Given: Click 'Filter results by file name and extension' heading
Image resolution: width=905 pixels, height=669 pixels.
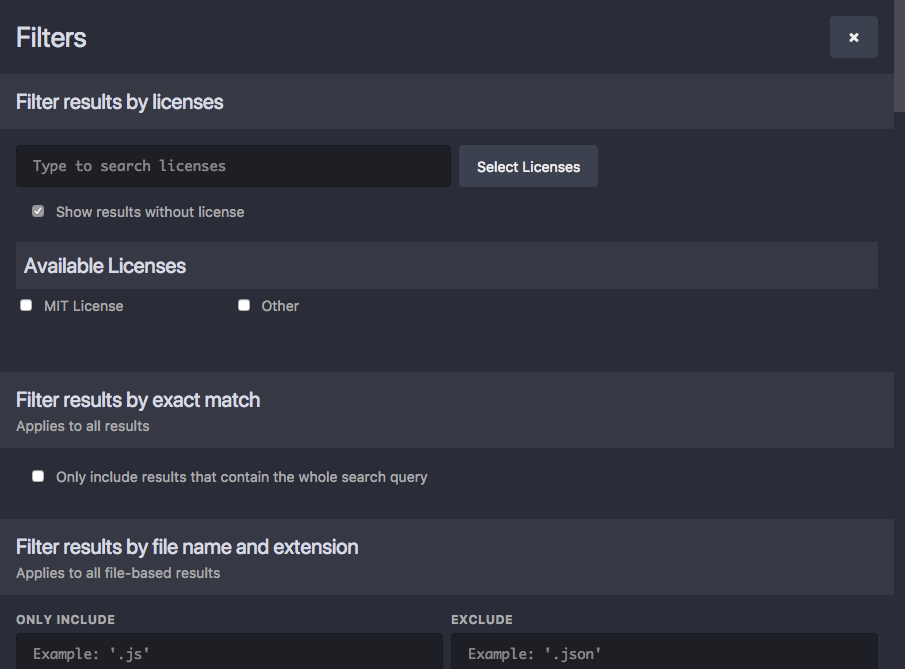Looking at the screenshot, I should pyautogui.click(x=187, y=547).
